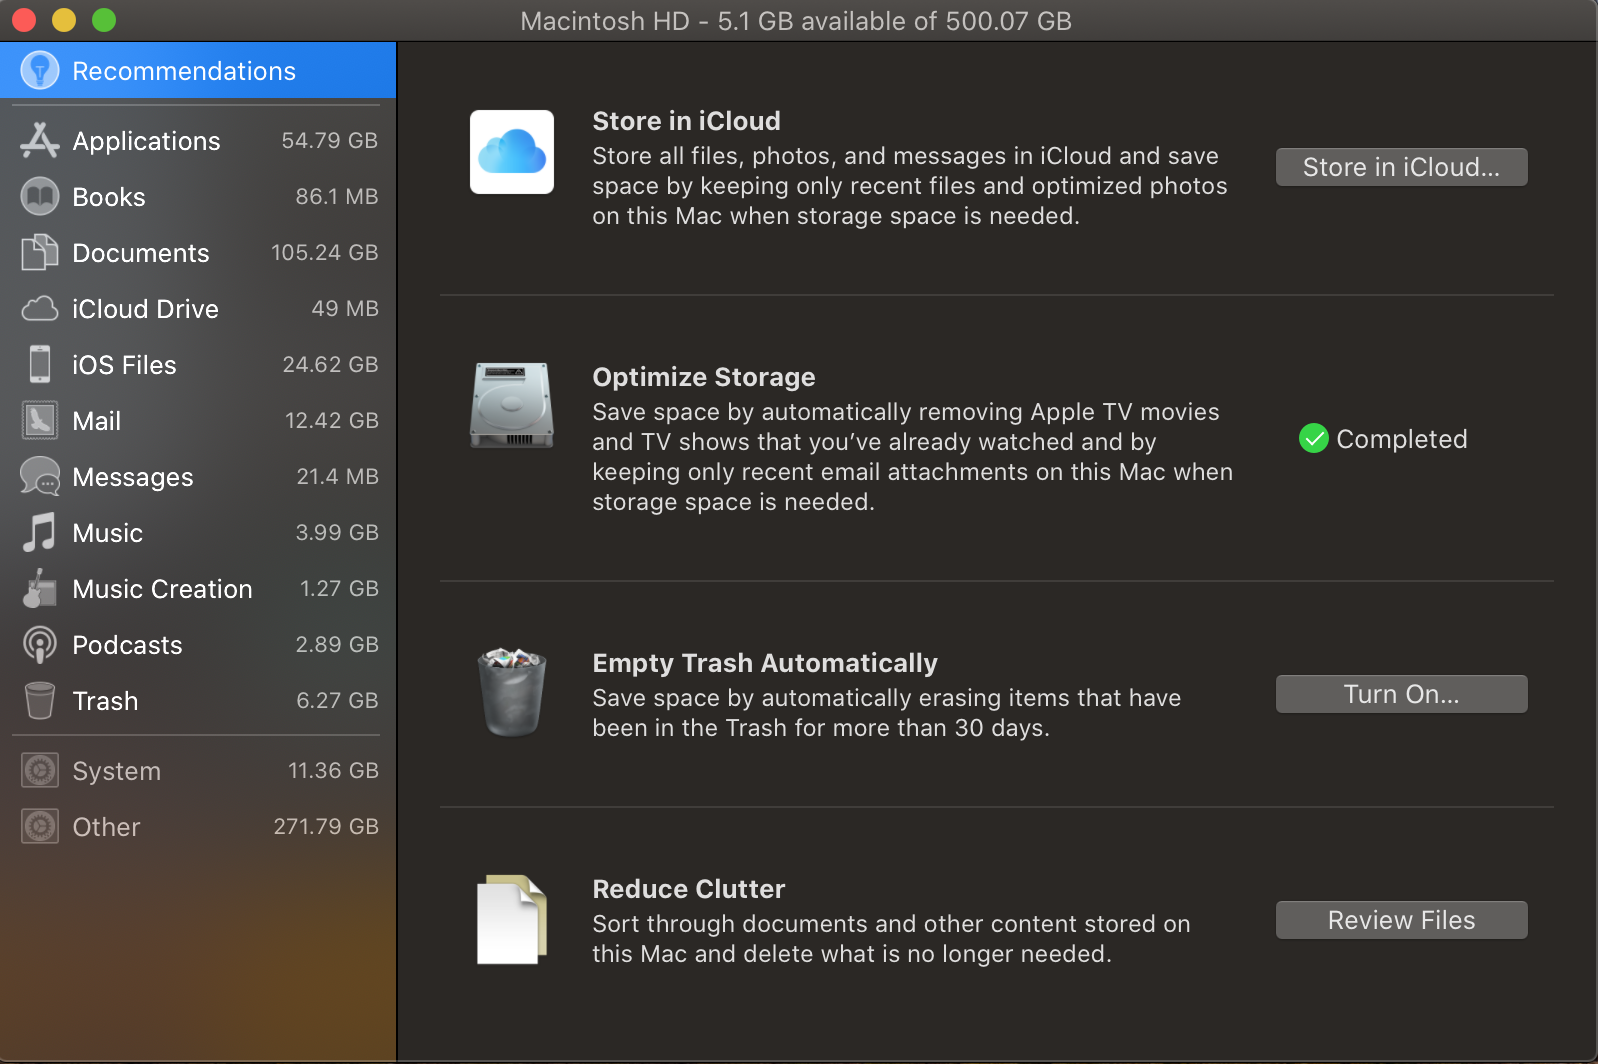Image resolution: width=1598 pixels, height=1064 pixels.
Task: Click the Empty Trash Automatically heading
Action: [x=765, y=663]
